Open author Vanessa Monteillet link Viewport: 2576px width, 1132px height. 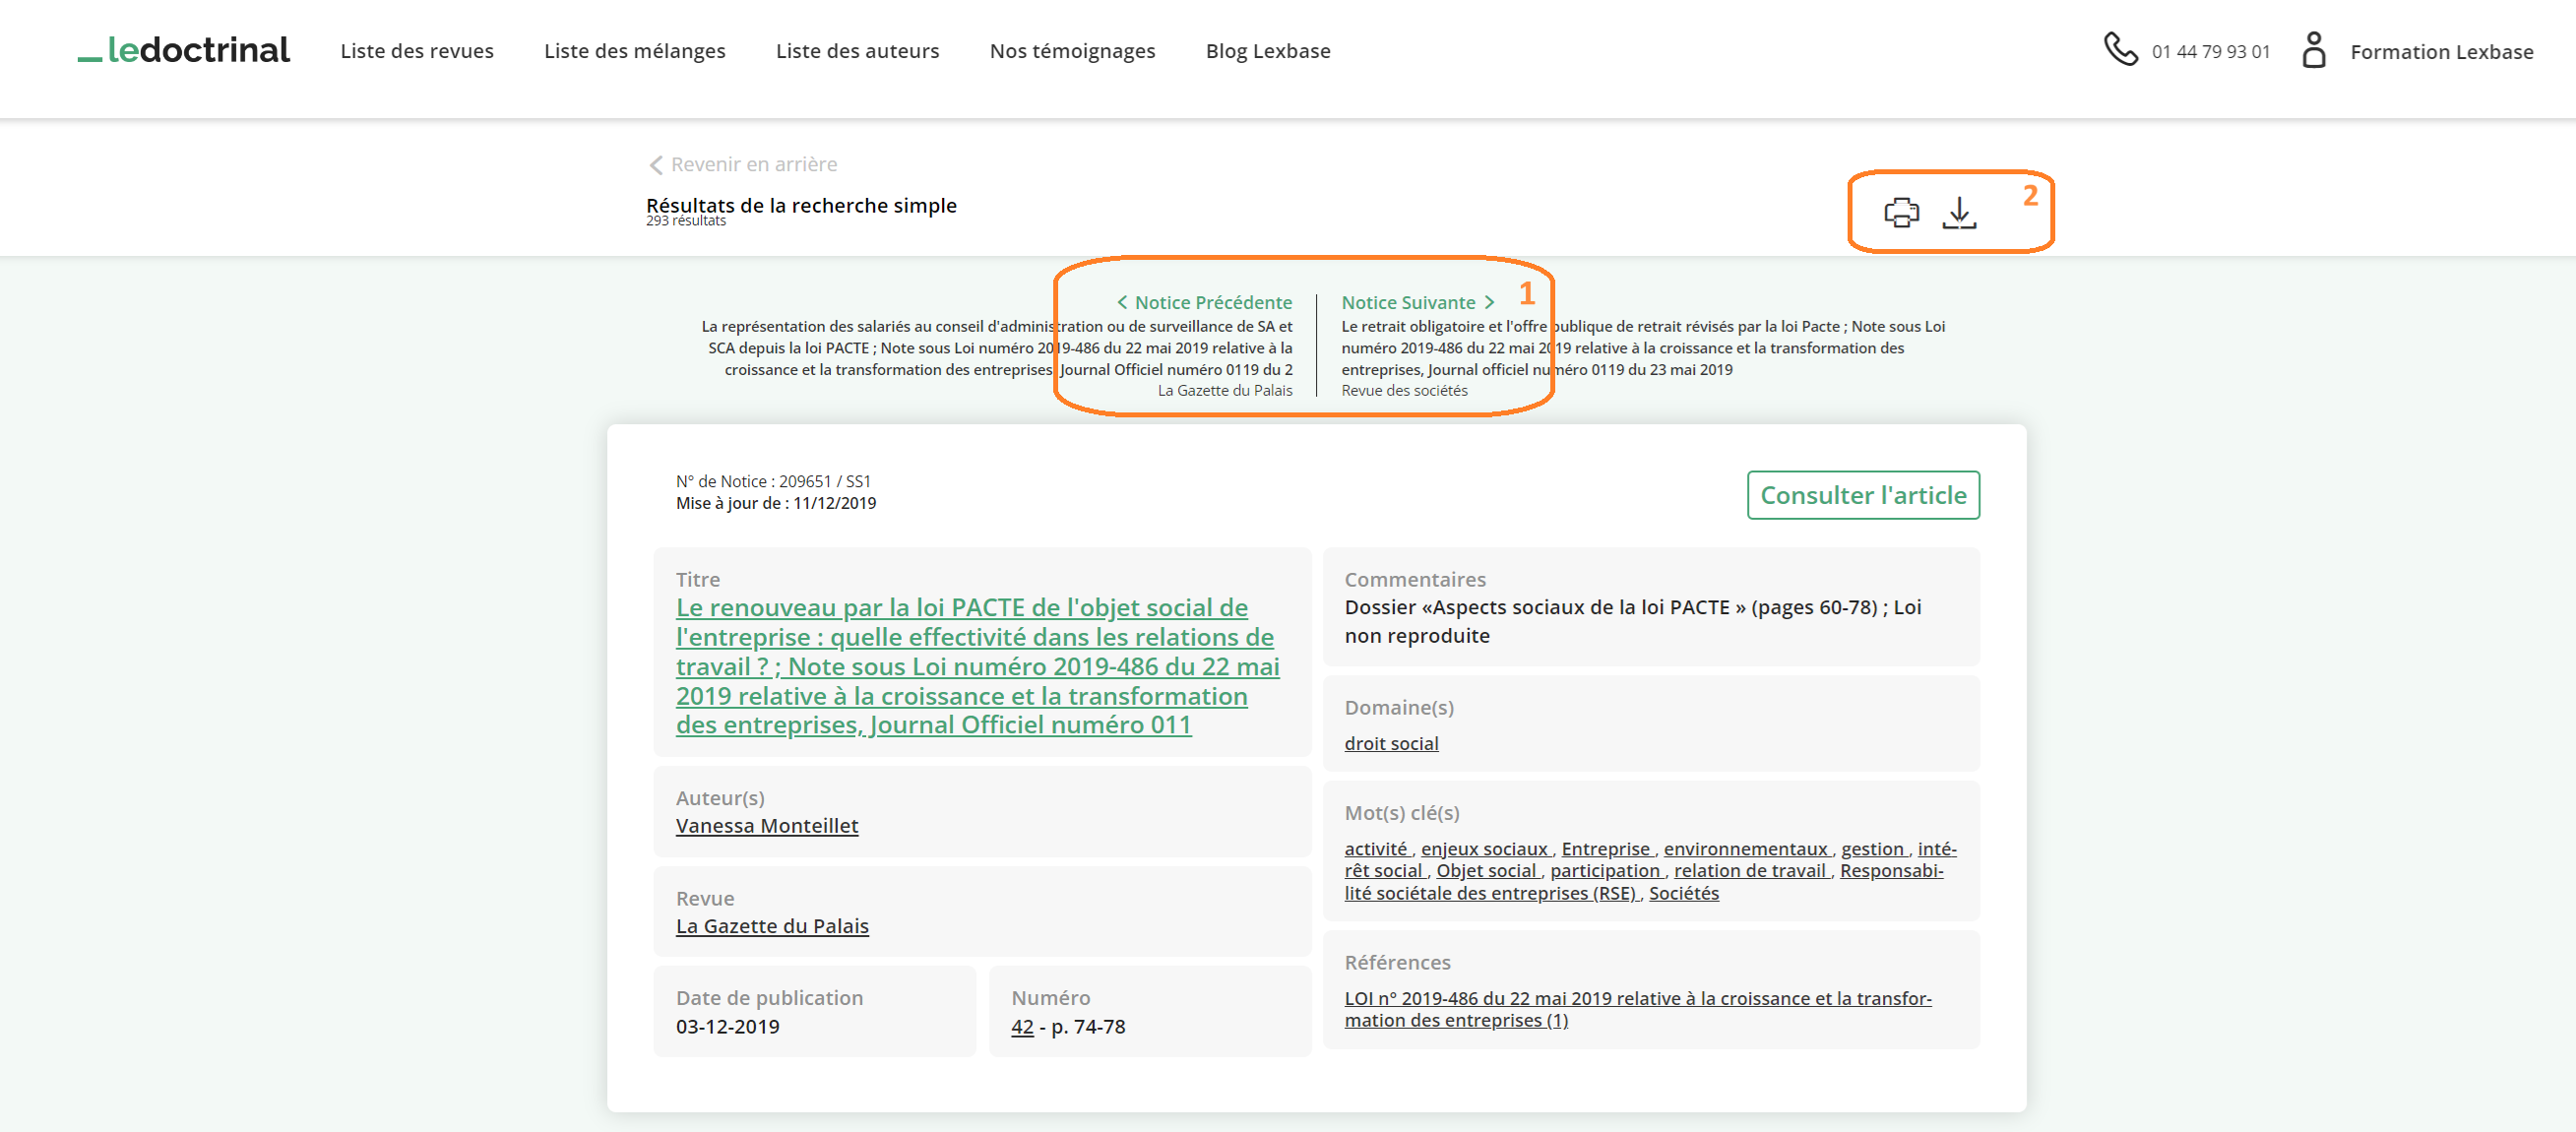pyautogui.click(x=767, y=826)
